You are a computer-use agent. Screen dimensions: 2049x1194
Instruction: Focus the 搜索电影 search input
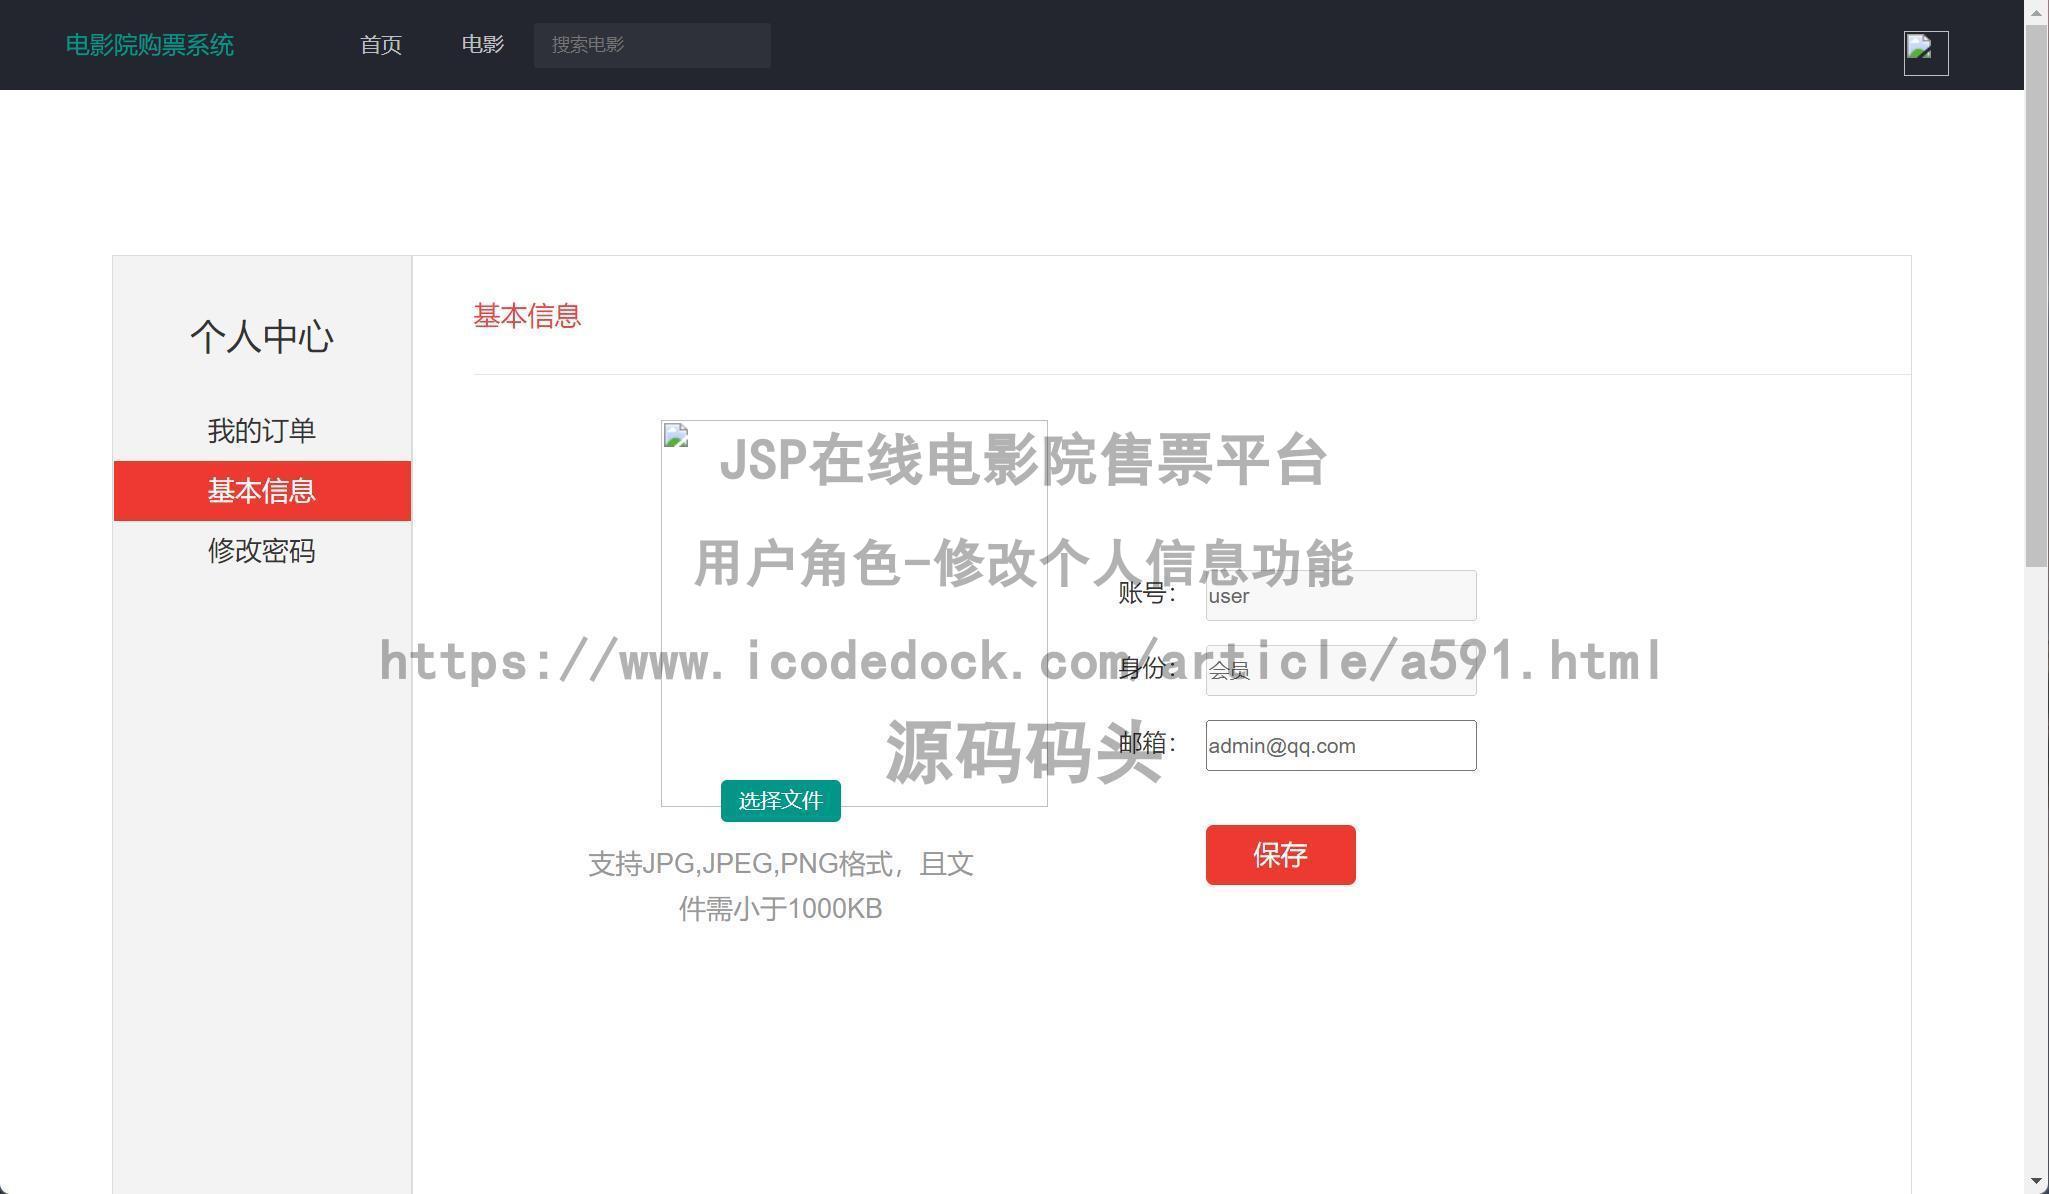point(652,45)
